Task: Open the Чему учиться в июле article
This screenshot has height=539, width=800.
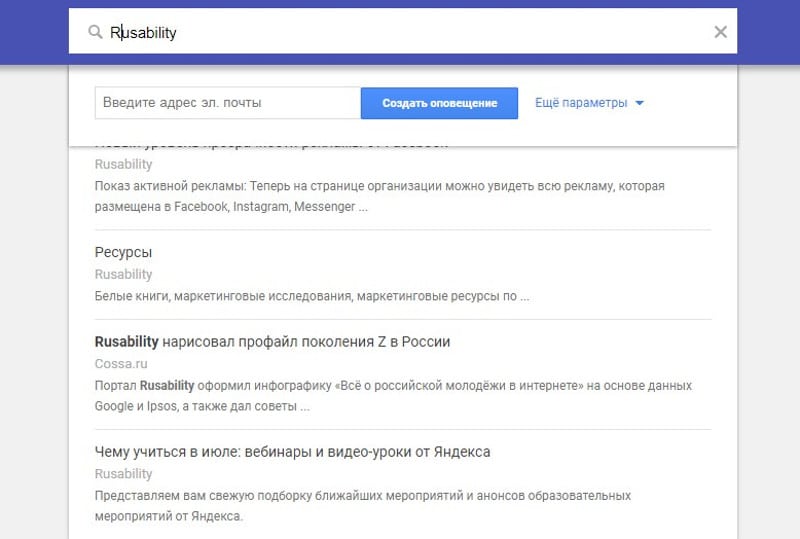Action: (x=292, y=452)
